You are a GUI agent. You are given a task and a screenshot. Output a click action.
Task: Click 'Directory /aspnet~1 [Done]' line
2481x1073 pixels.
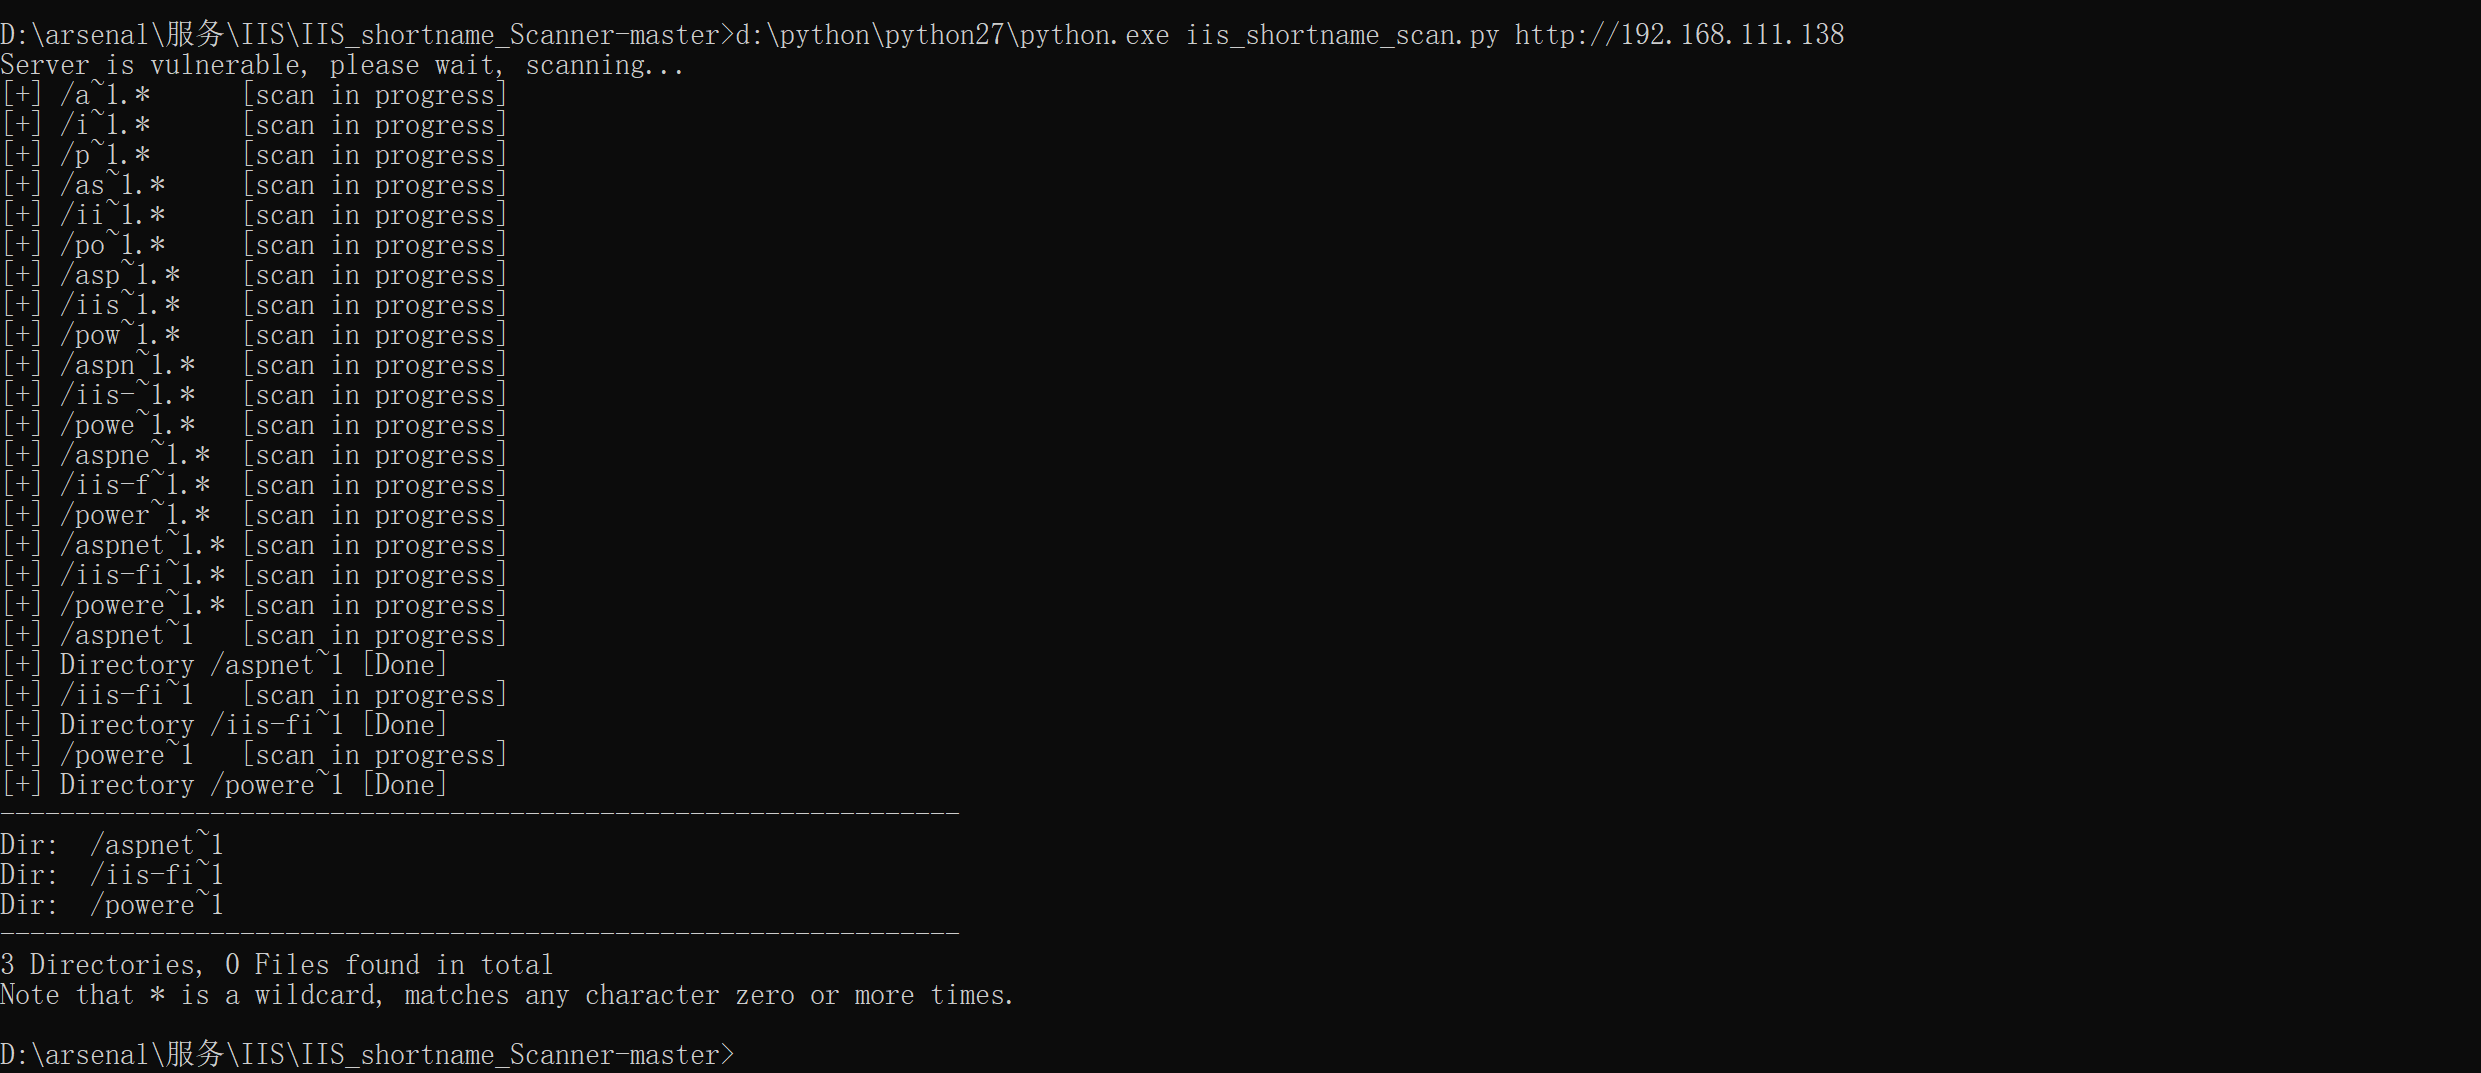pos(224,666)
